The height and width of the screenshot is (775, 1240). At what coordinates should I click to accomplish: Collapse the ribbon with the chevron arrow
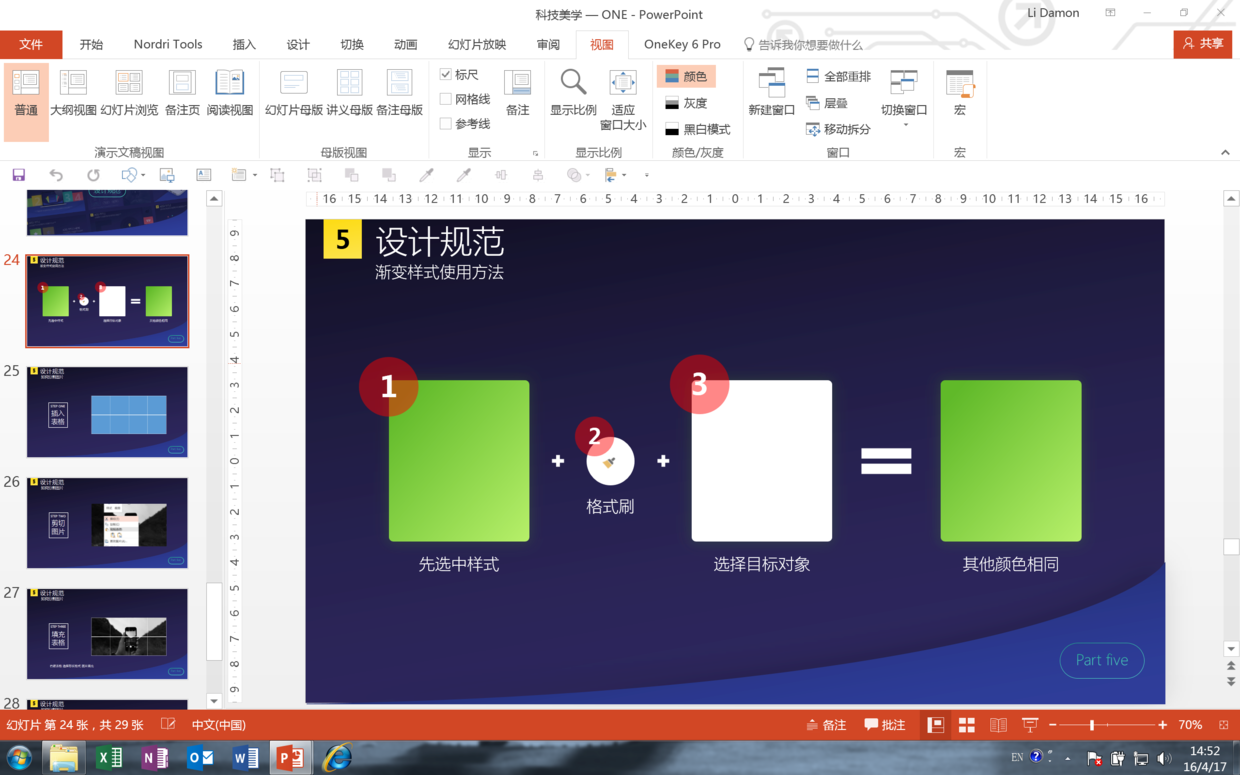pyautogui.click(x=1225, y=152)
